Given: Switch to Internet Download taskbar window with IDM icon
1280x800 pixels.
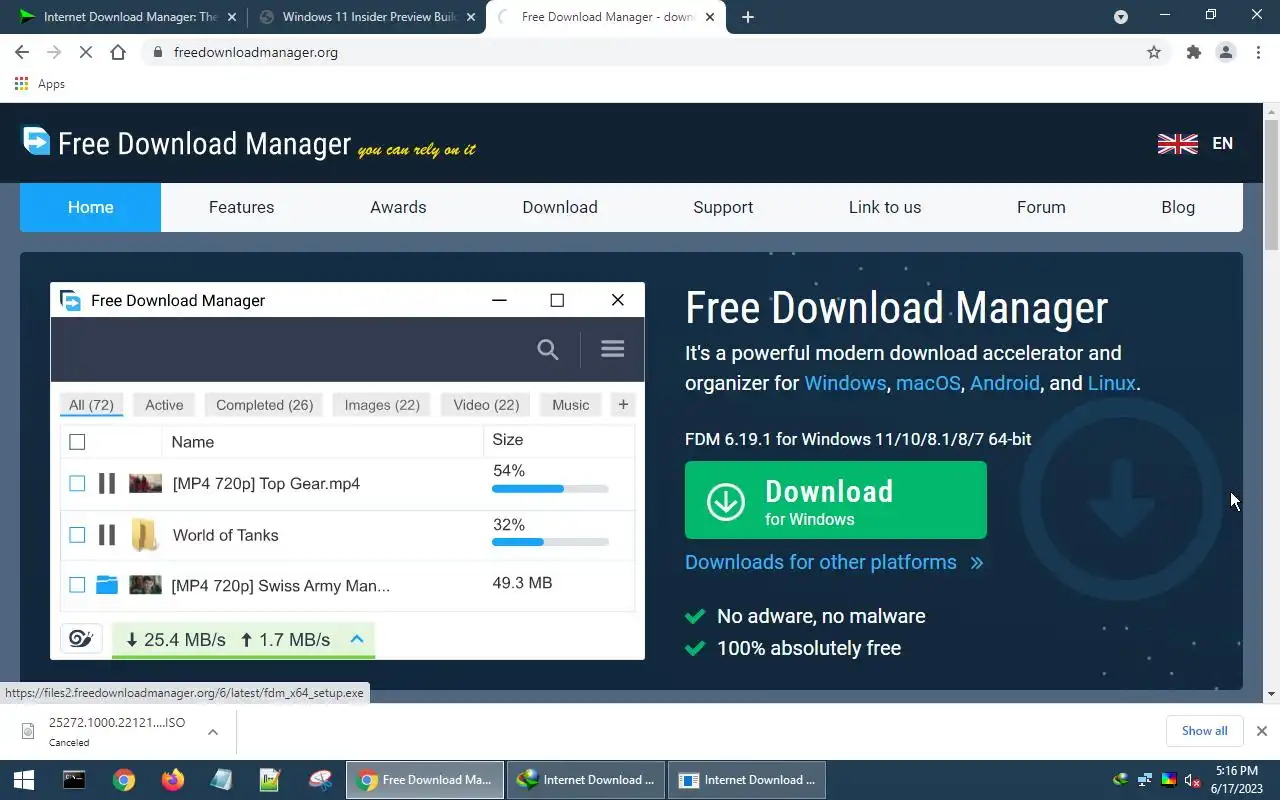Looking at the screenshot, I should 586,780.
